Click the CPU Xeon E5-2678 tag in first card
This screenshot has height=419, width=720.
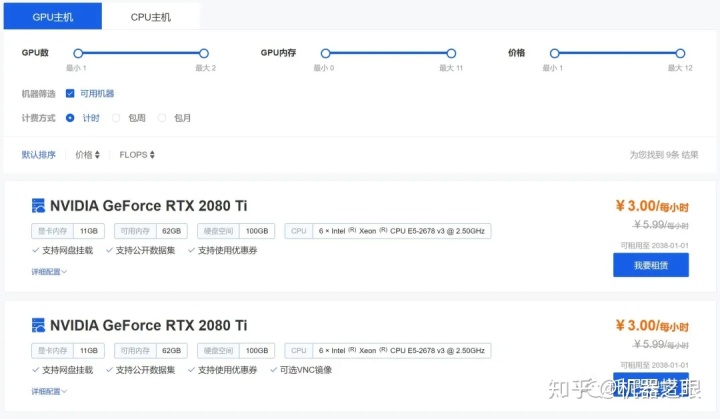point(388,231)
